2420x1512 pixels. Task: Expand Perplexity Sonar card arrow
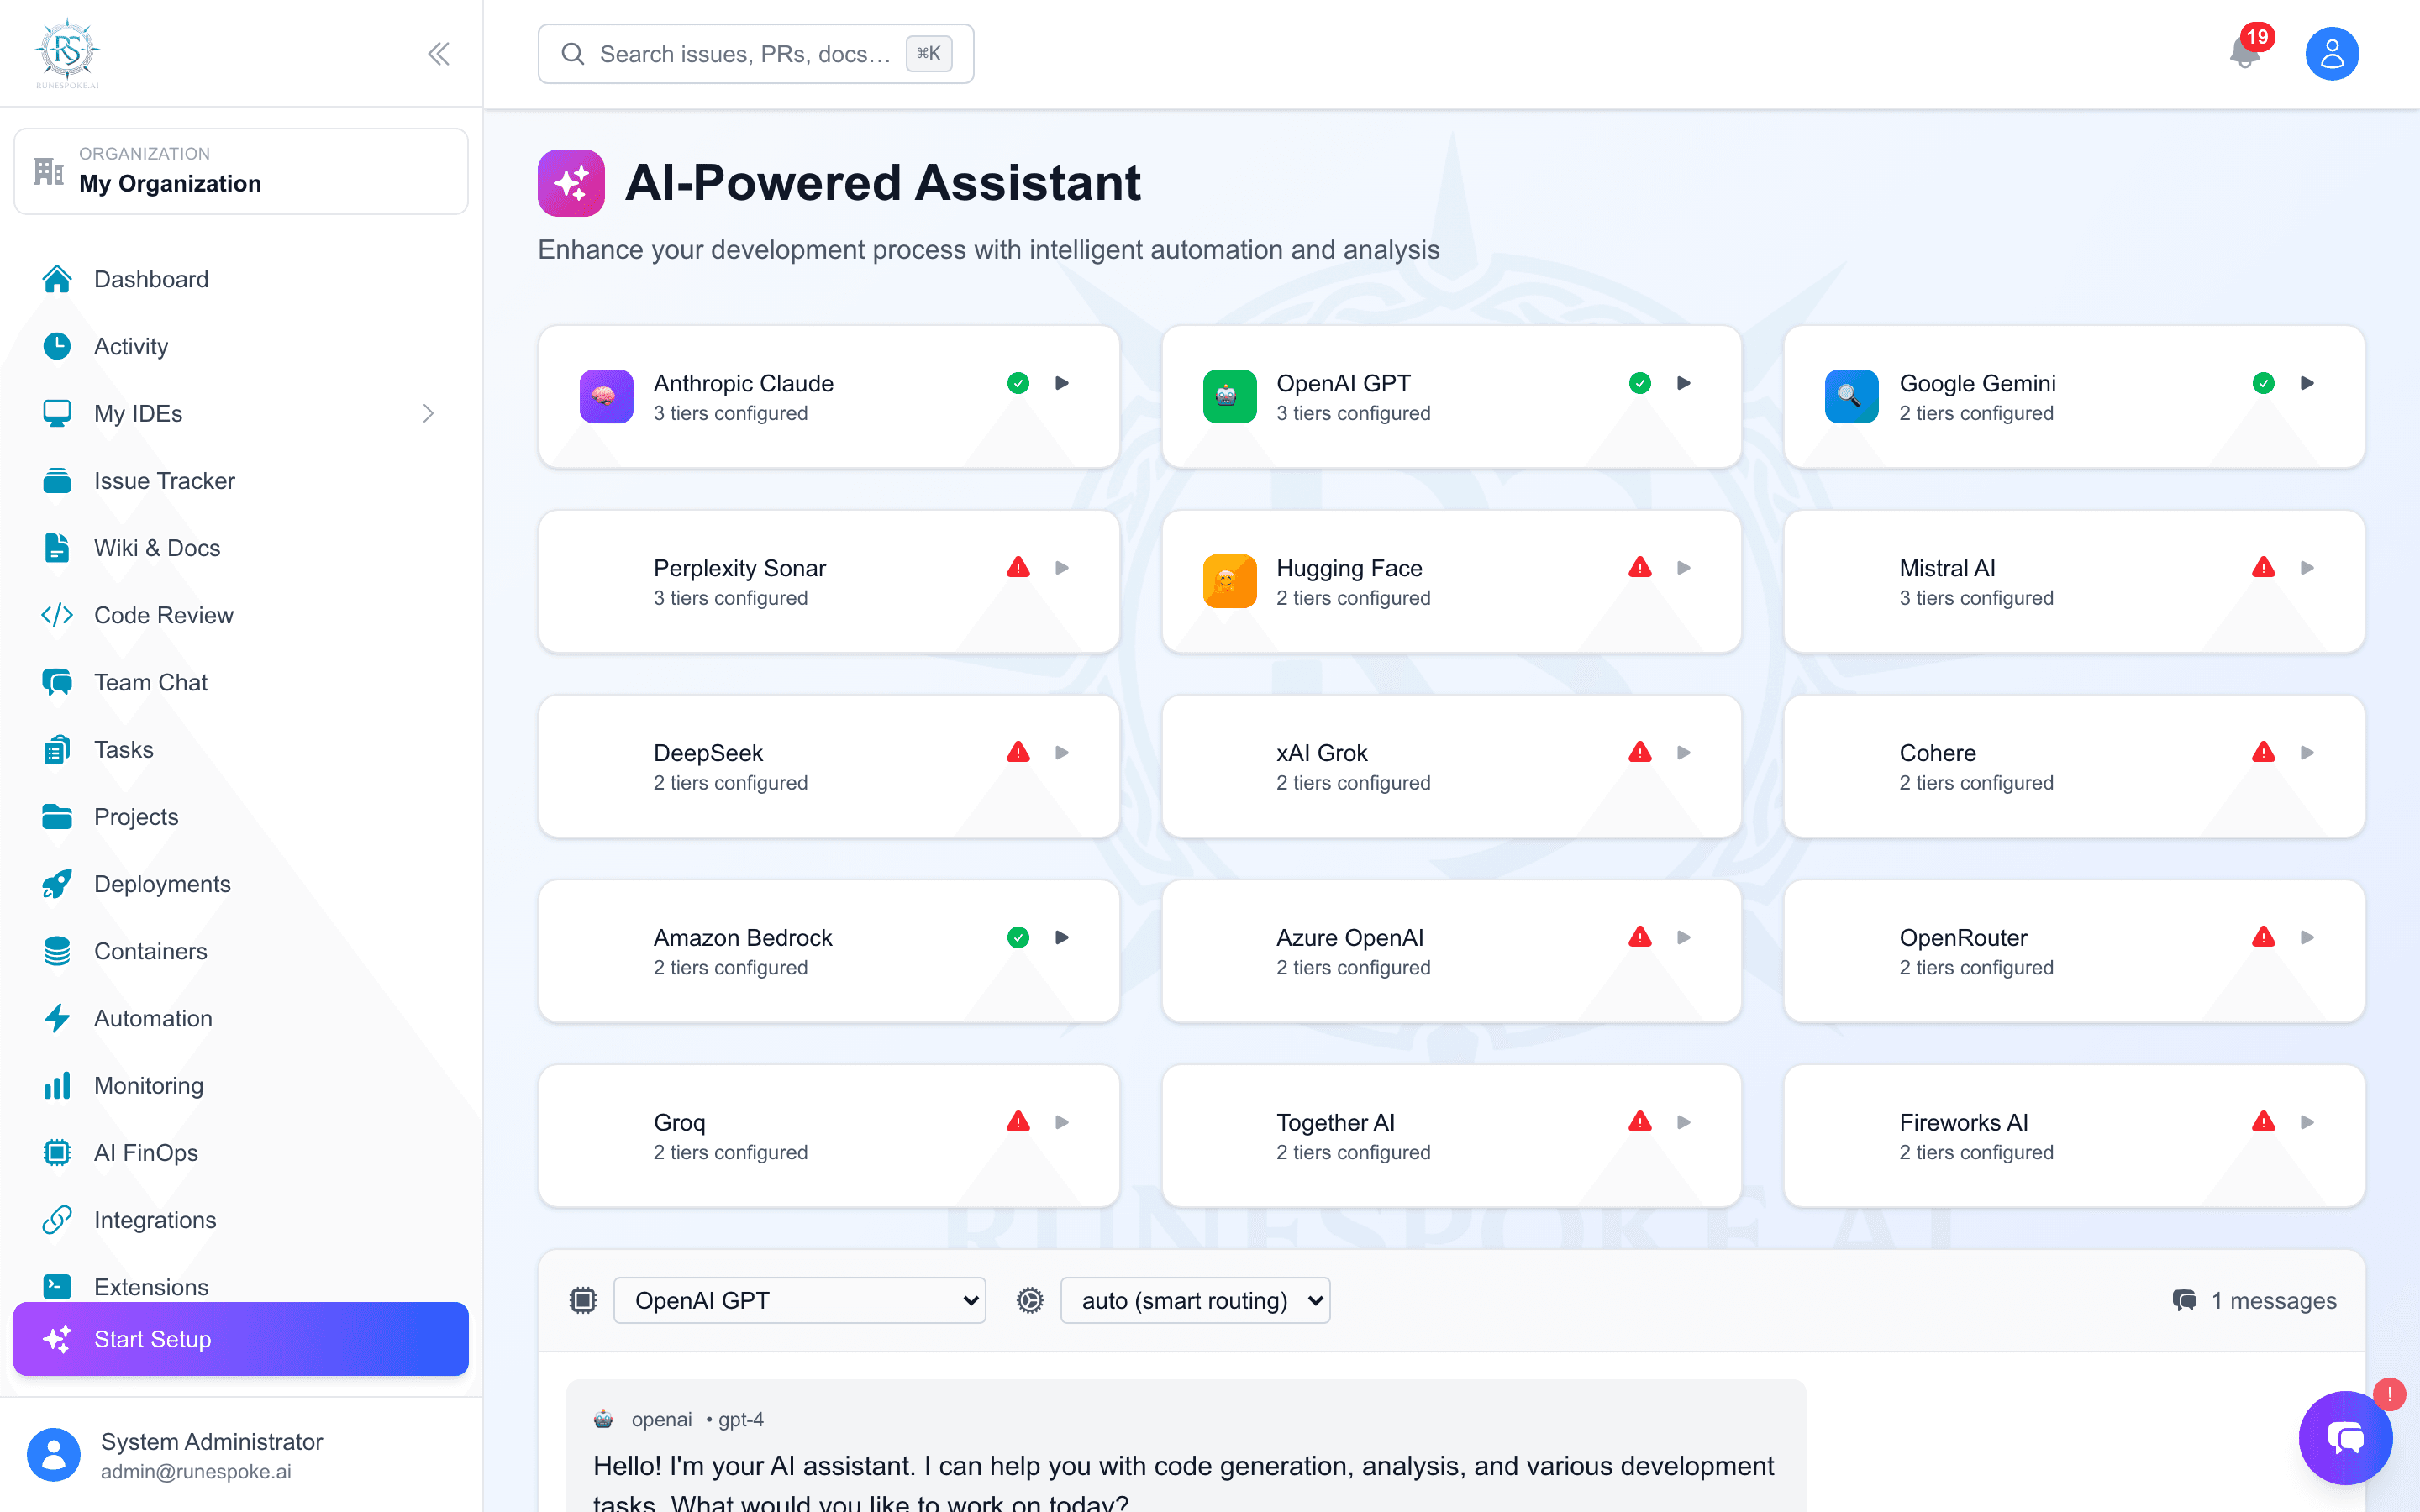[1062, 568]
